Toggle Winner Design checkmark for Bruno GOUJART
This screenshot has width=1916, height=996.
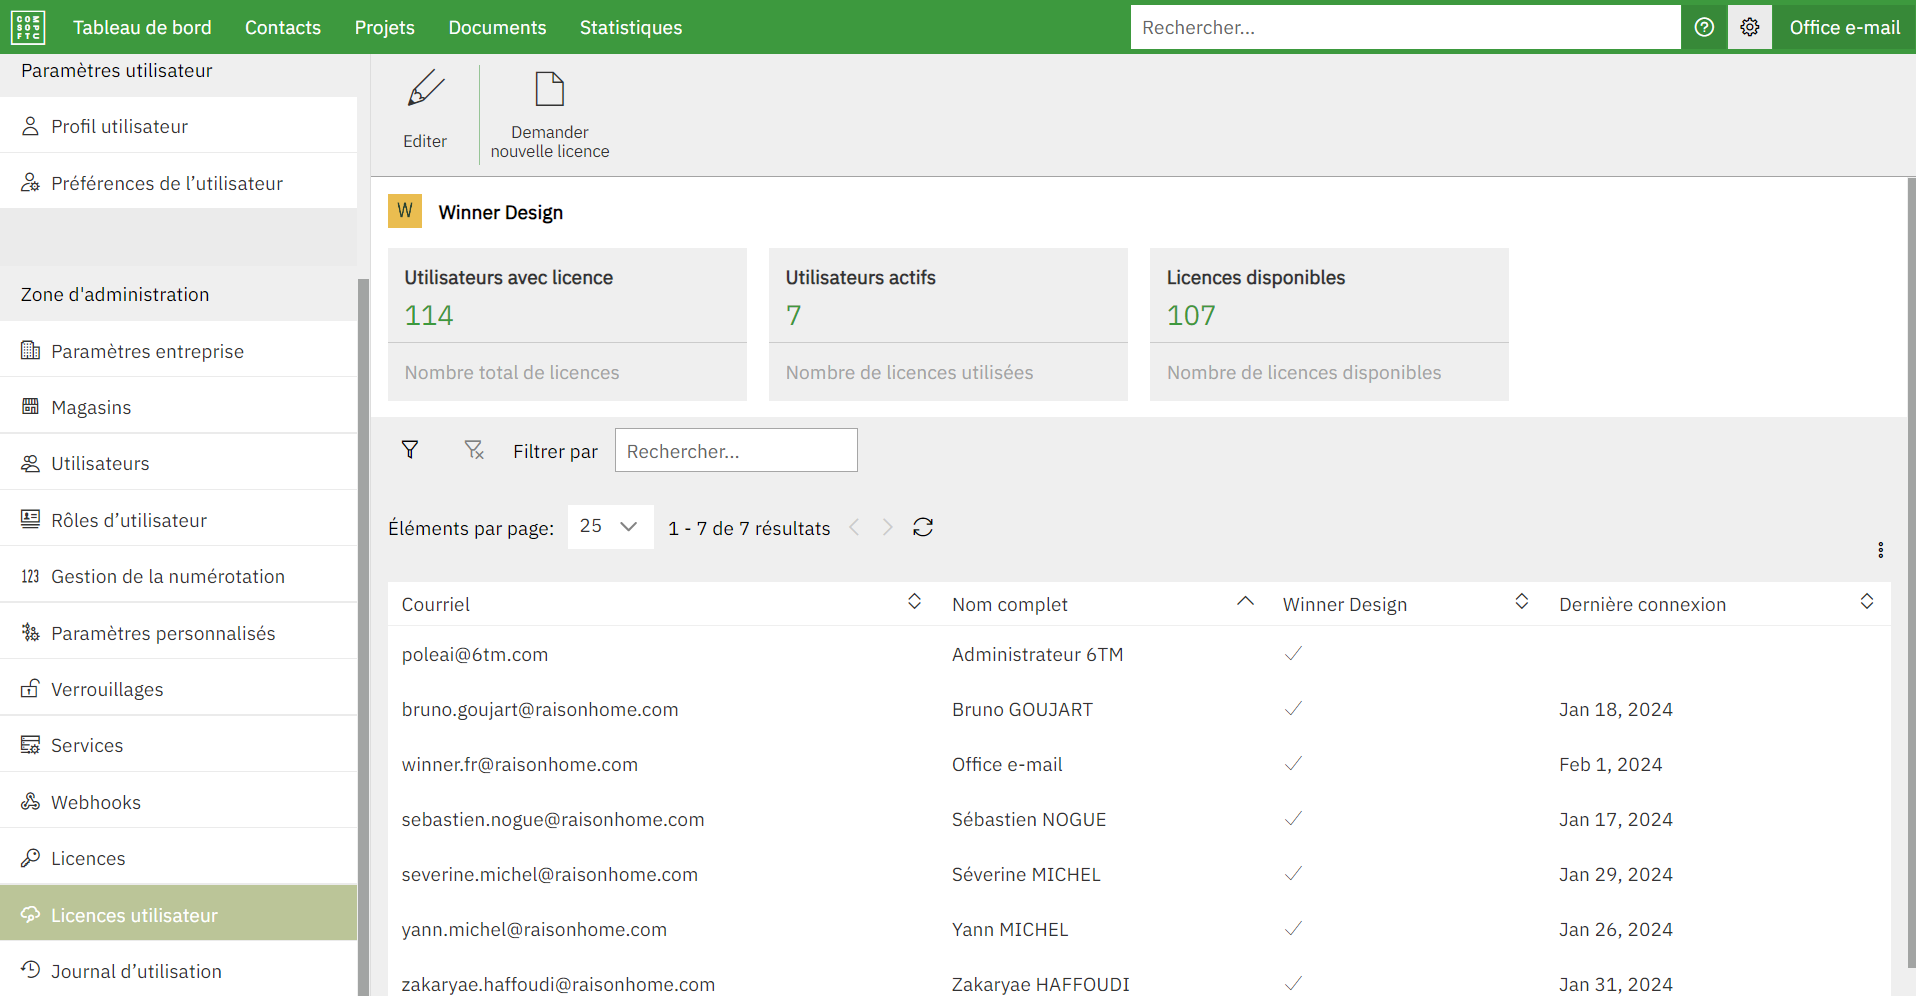coord(1293,709)
